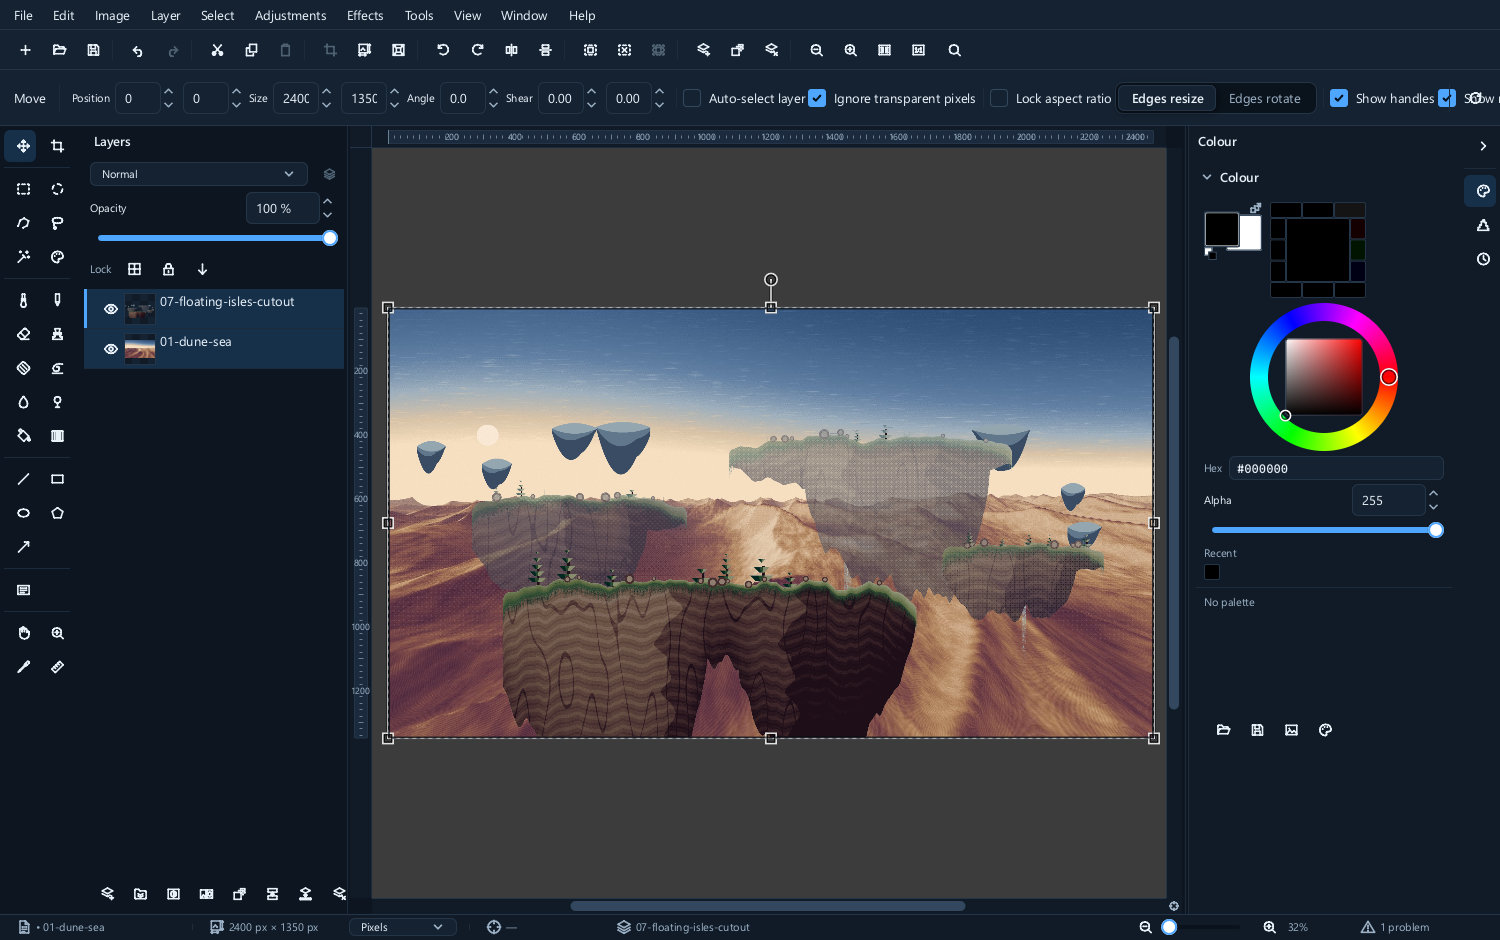Collapse the Colour section
The width and height of the screenshot is (1500, 940).
(1207, 177)
